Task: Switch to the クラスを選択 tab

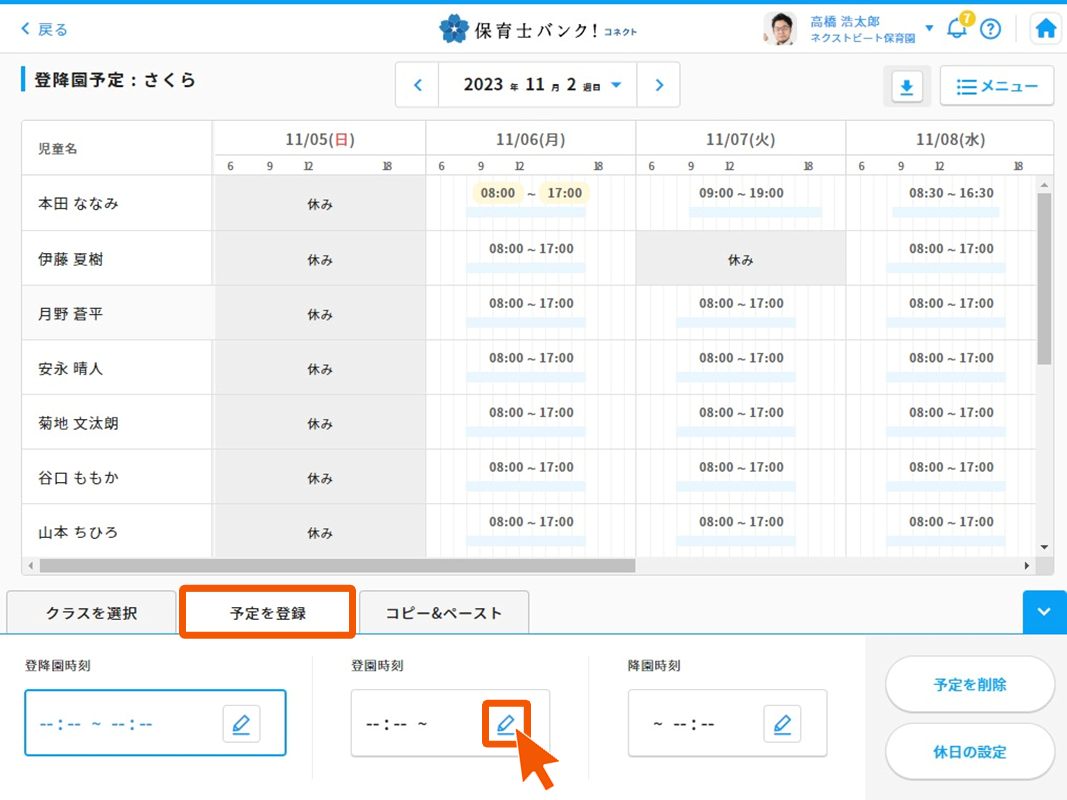Action: (91, 613)
